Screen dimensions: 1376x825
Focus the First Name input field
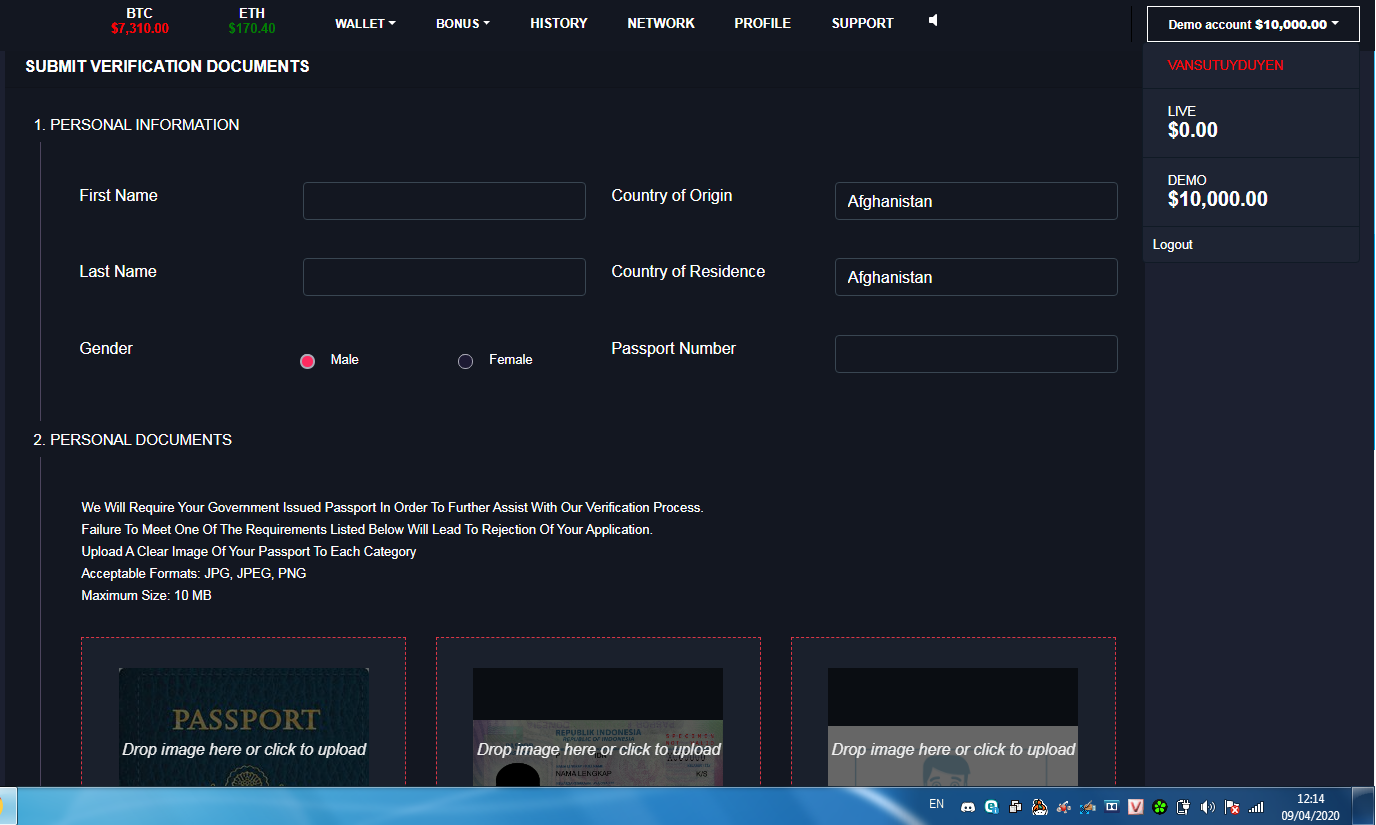pos(444,201)
